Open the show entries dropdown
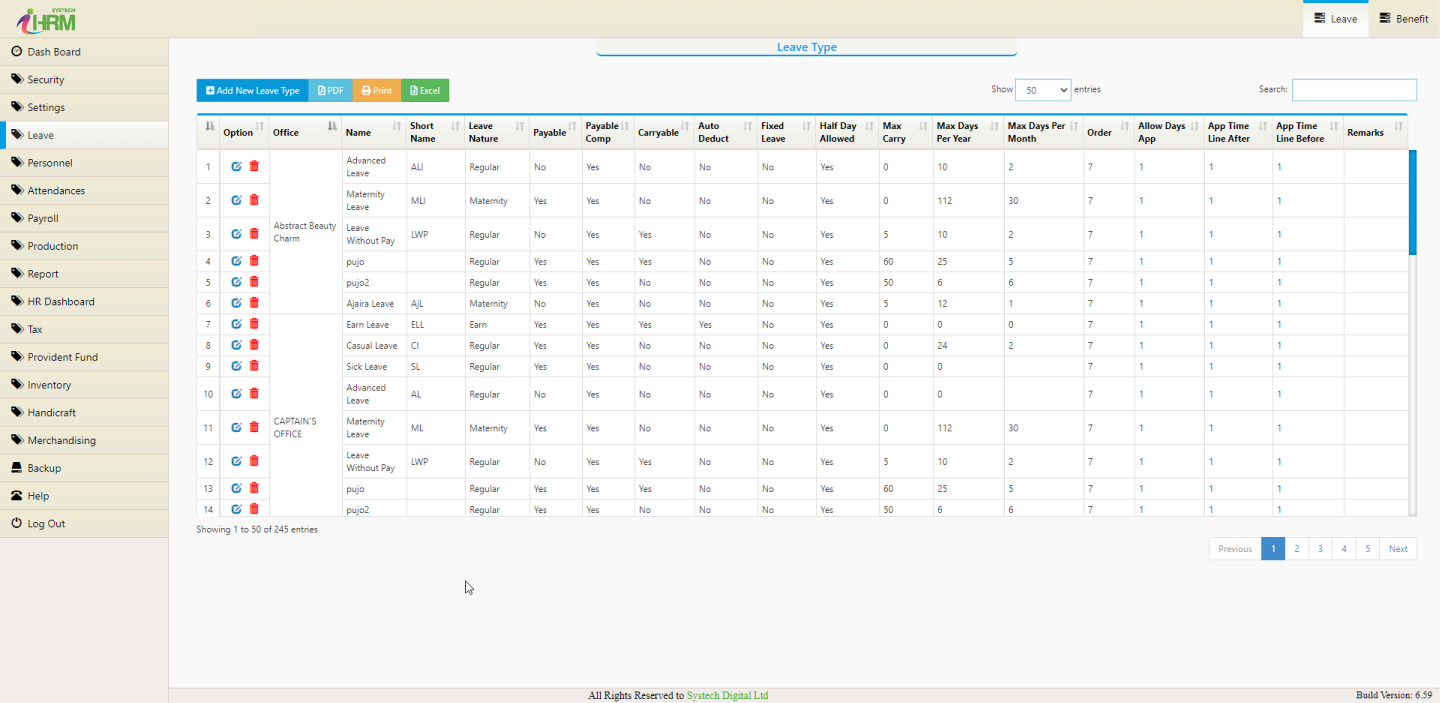The height and width of the screenshot is (703, 1440). [1042, 89]
